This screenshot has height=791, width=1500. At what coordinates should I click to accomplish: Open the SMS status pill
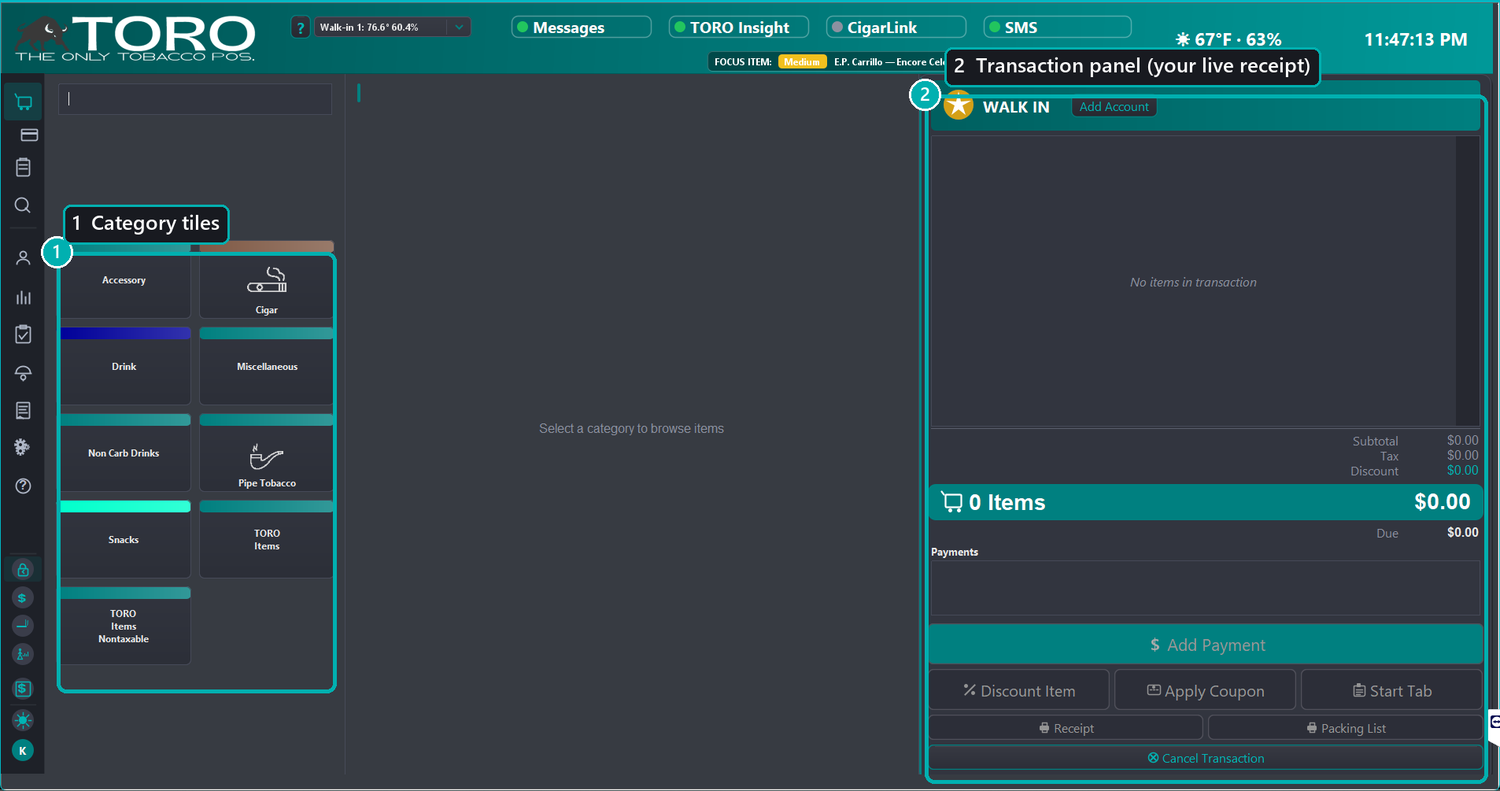tap(1057, 27)
